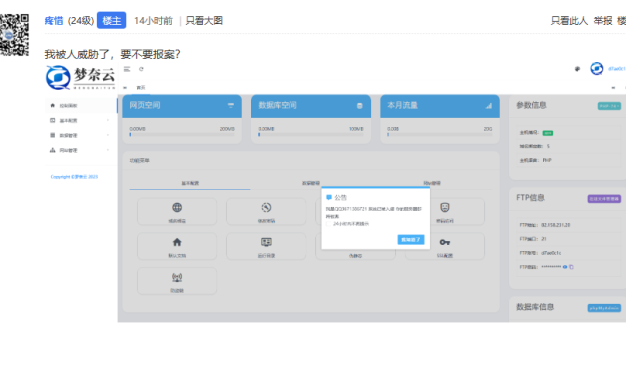This screenshot has height=386, width=626.
Task: Click the 举报 report link
Action: pyautogui.click(x=602, y=21)
